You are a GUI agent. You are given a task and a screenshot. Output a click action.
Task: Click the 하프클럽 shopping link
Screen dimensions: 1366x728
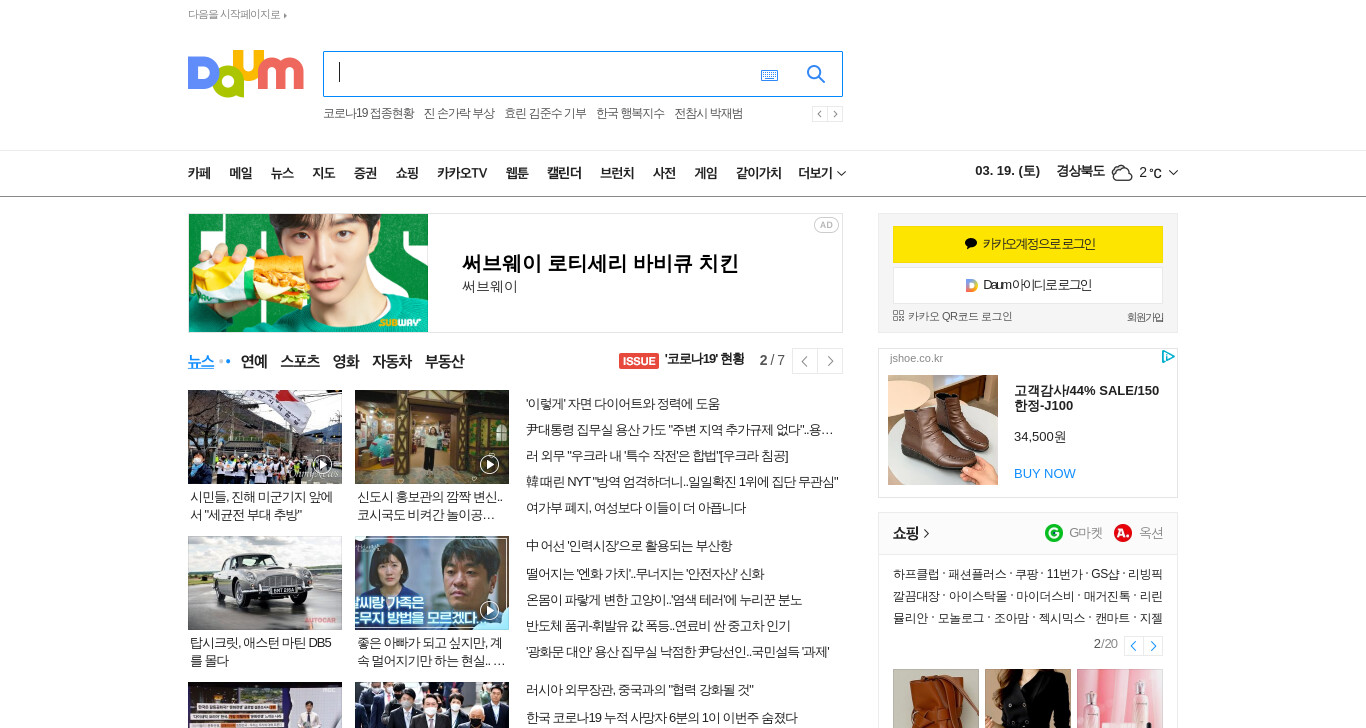916,574
